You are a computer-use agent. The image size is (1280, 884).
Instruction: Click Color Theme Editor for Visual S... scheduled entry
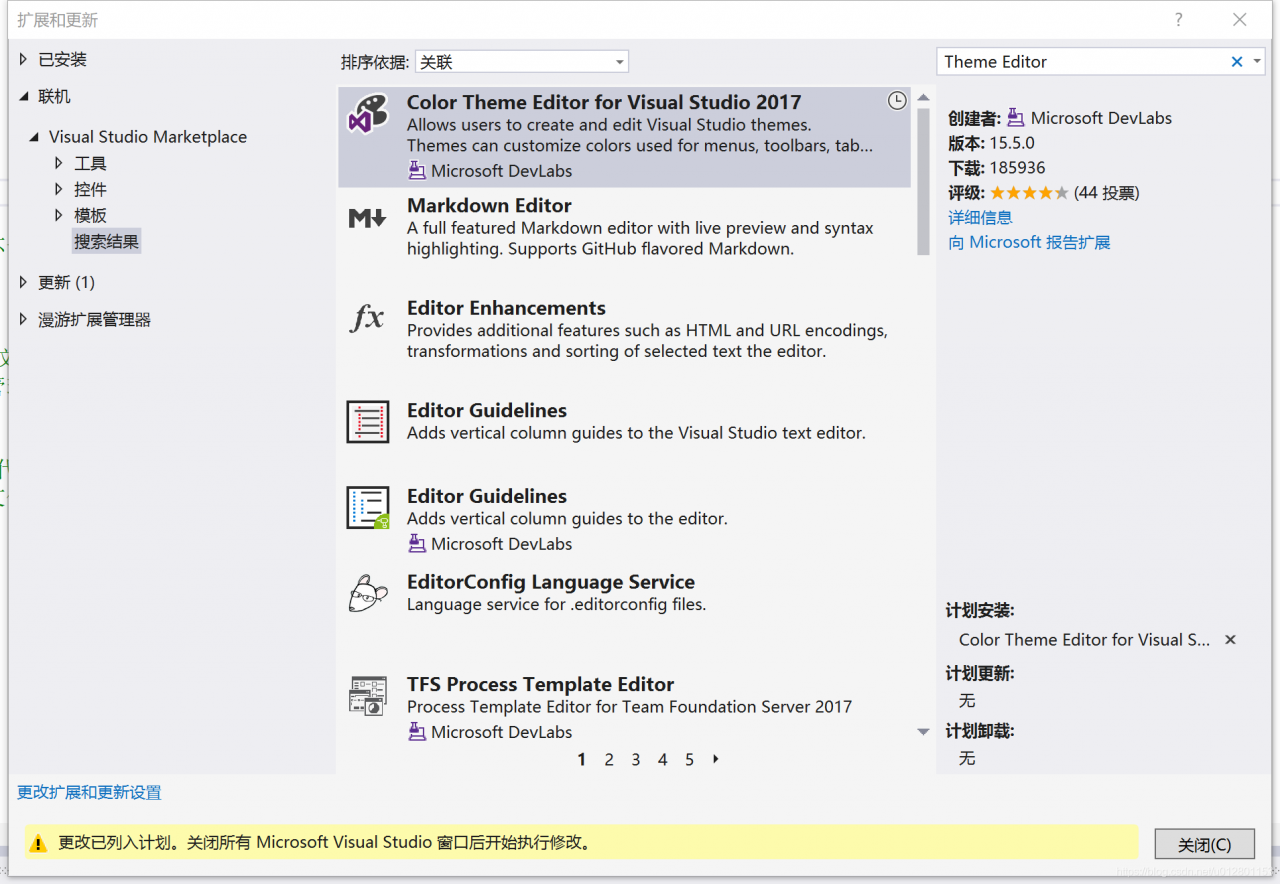coord(1084,640)
